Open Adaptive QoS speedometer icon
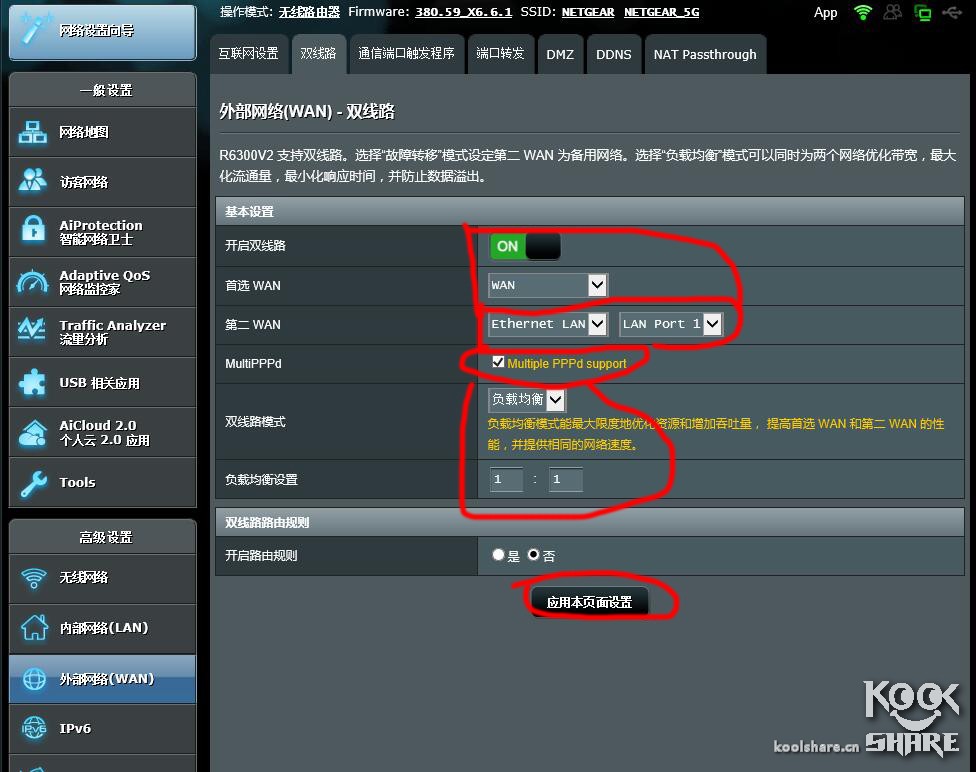 [x=33, y=282]
